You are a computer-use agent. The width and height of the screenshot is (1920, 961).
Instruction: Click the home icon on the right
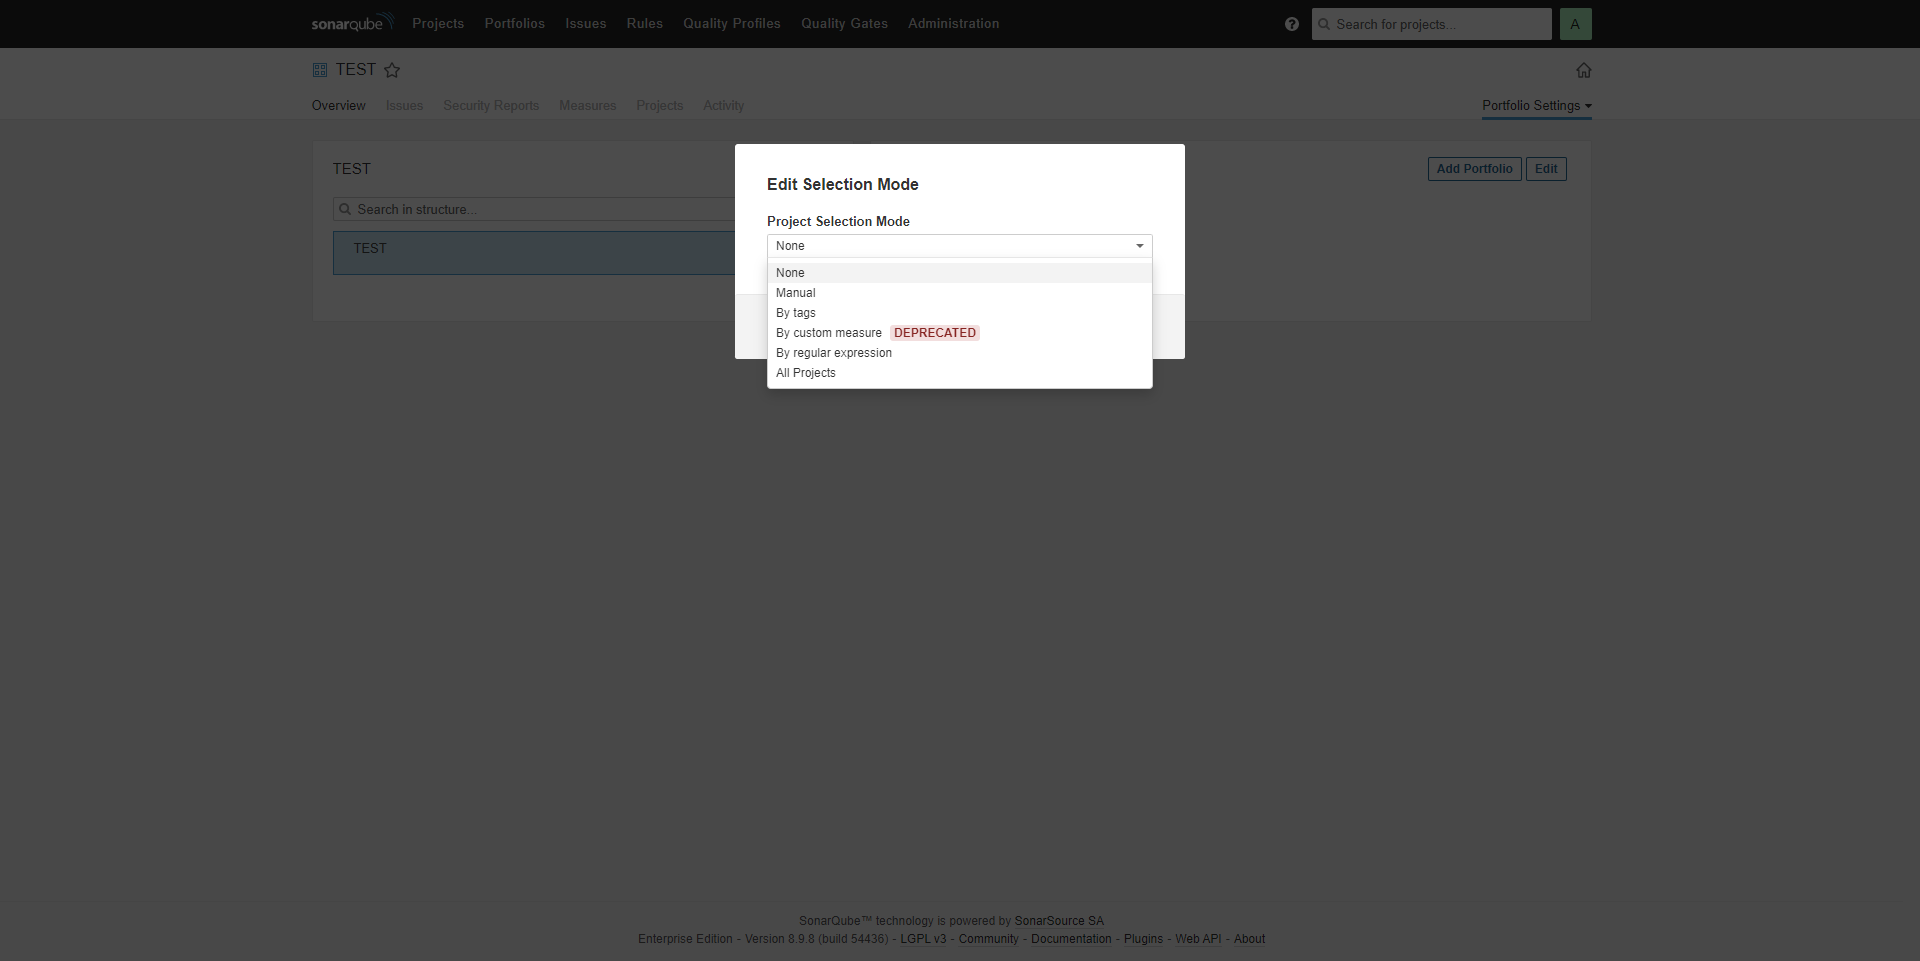click(1584, 70)
